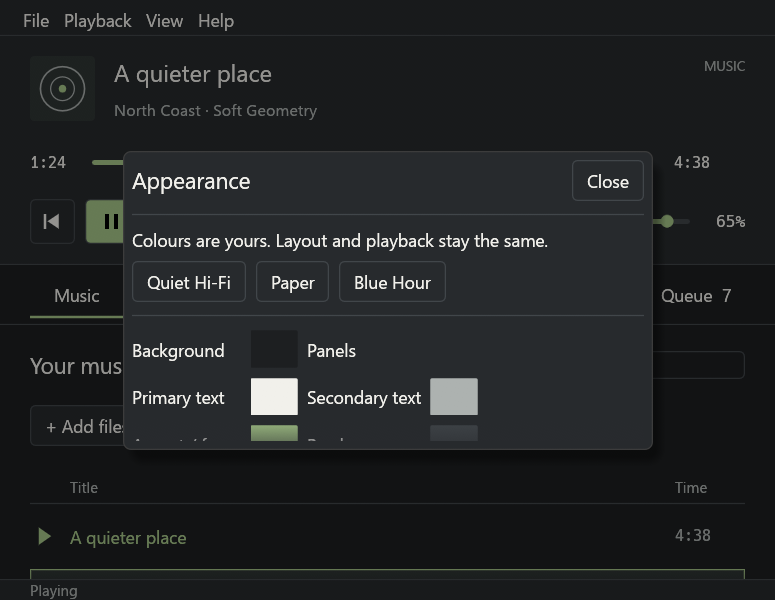The image size is (775, 600).
Task: Sort by the Time column header
Action: (690, 488)
